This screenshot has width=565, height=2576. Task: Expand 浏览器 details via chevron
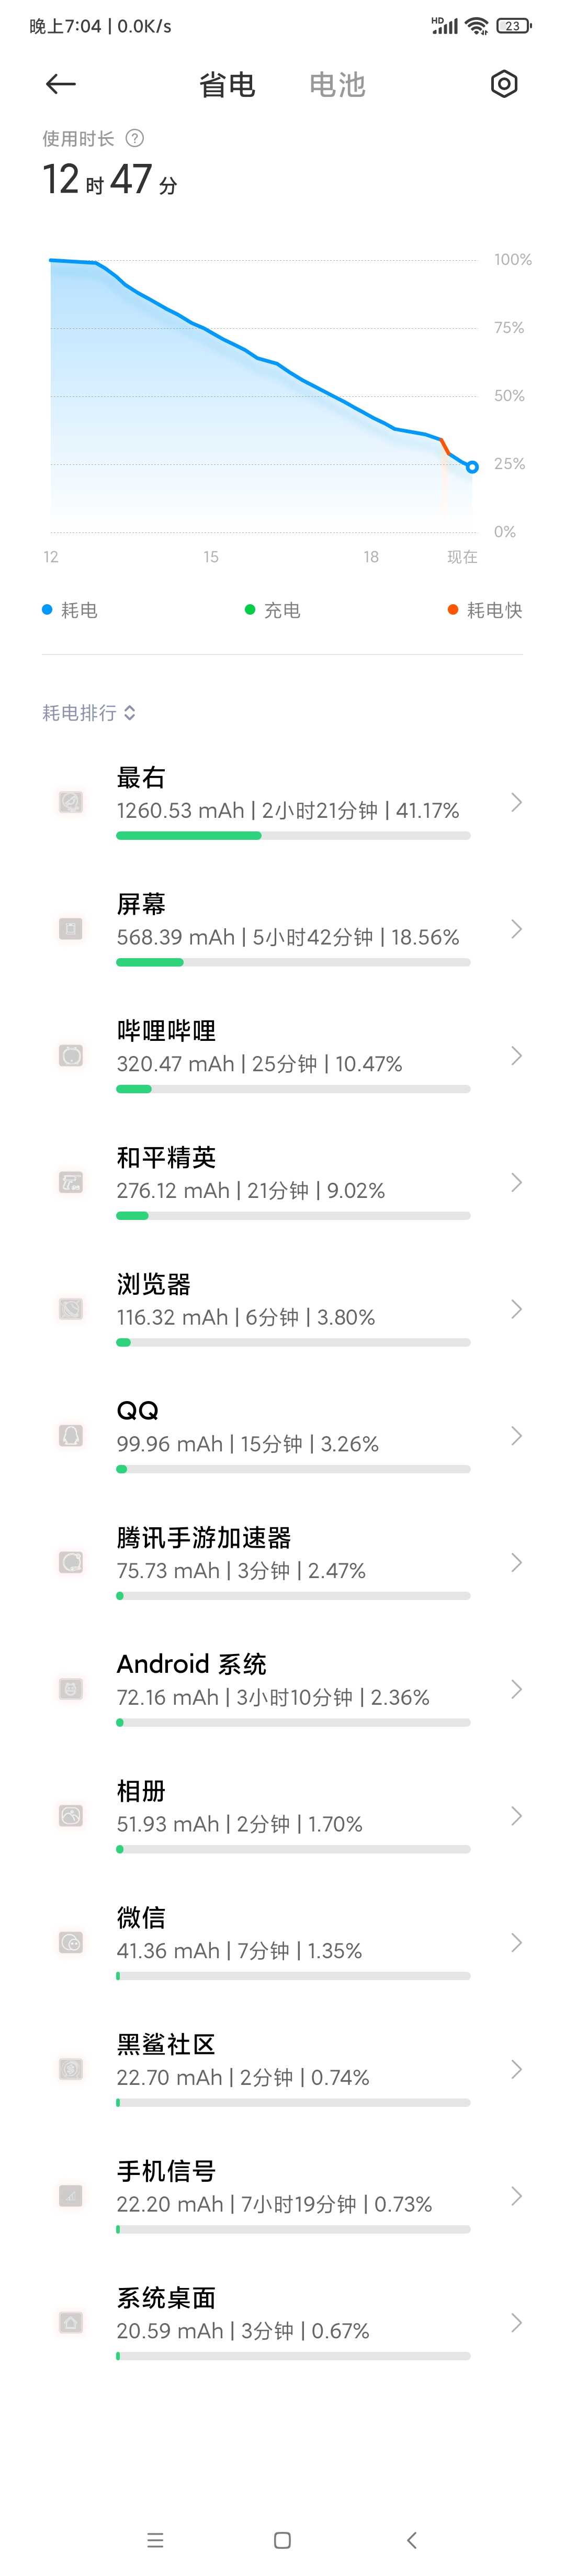tap(516, 1309)
